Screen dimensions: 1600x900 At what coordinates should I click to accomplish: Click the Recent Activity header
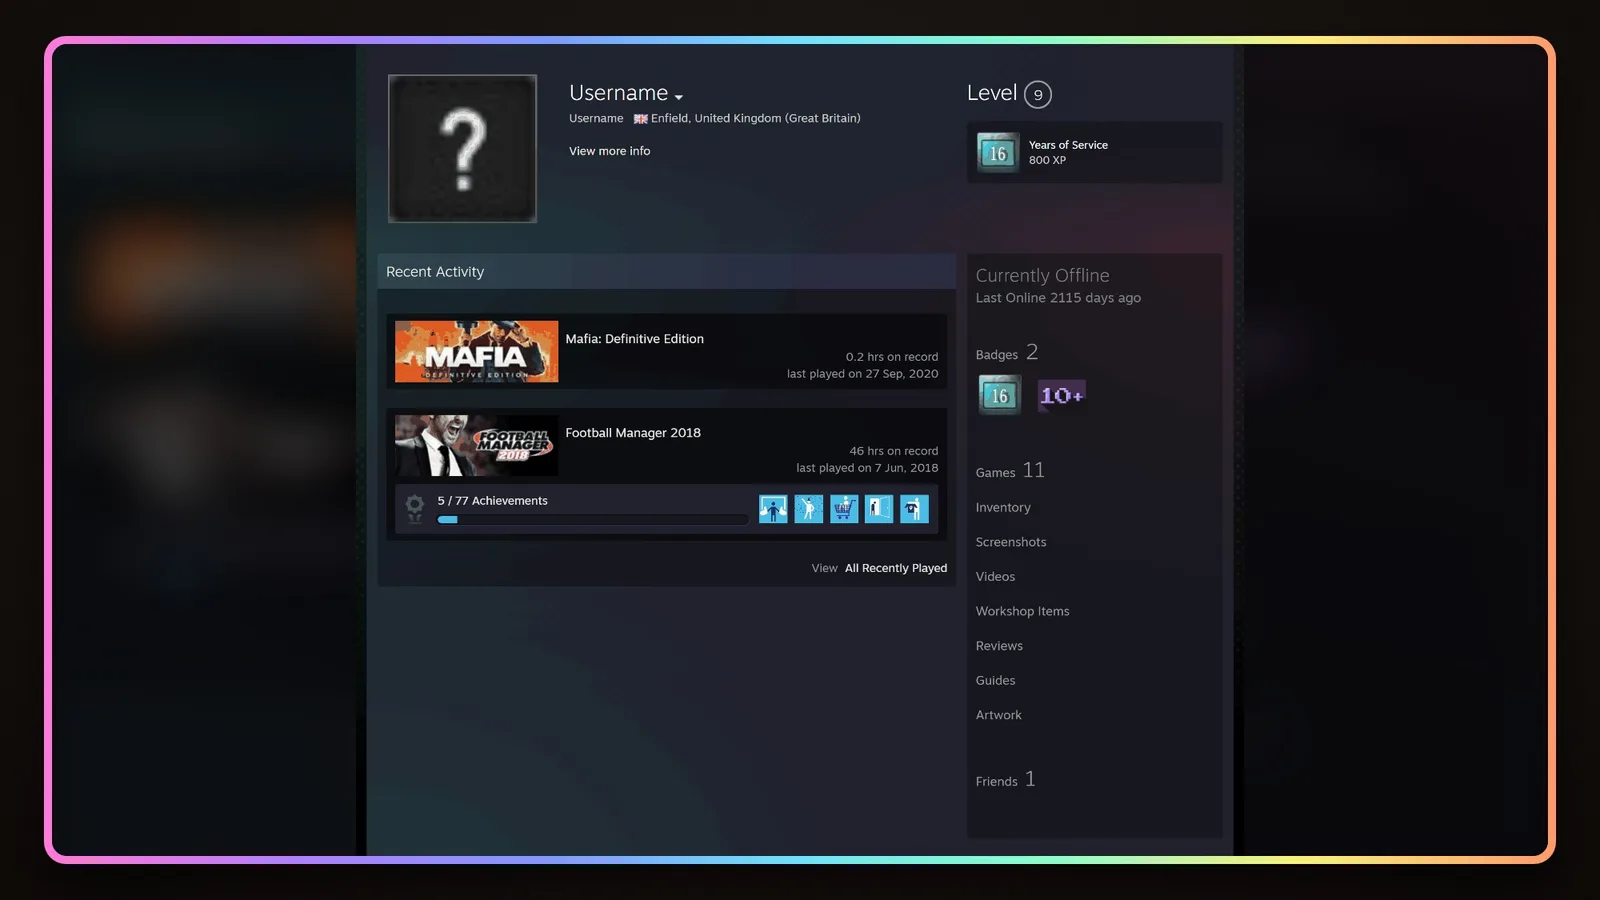click(666, 272)
